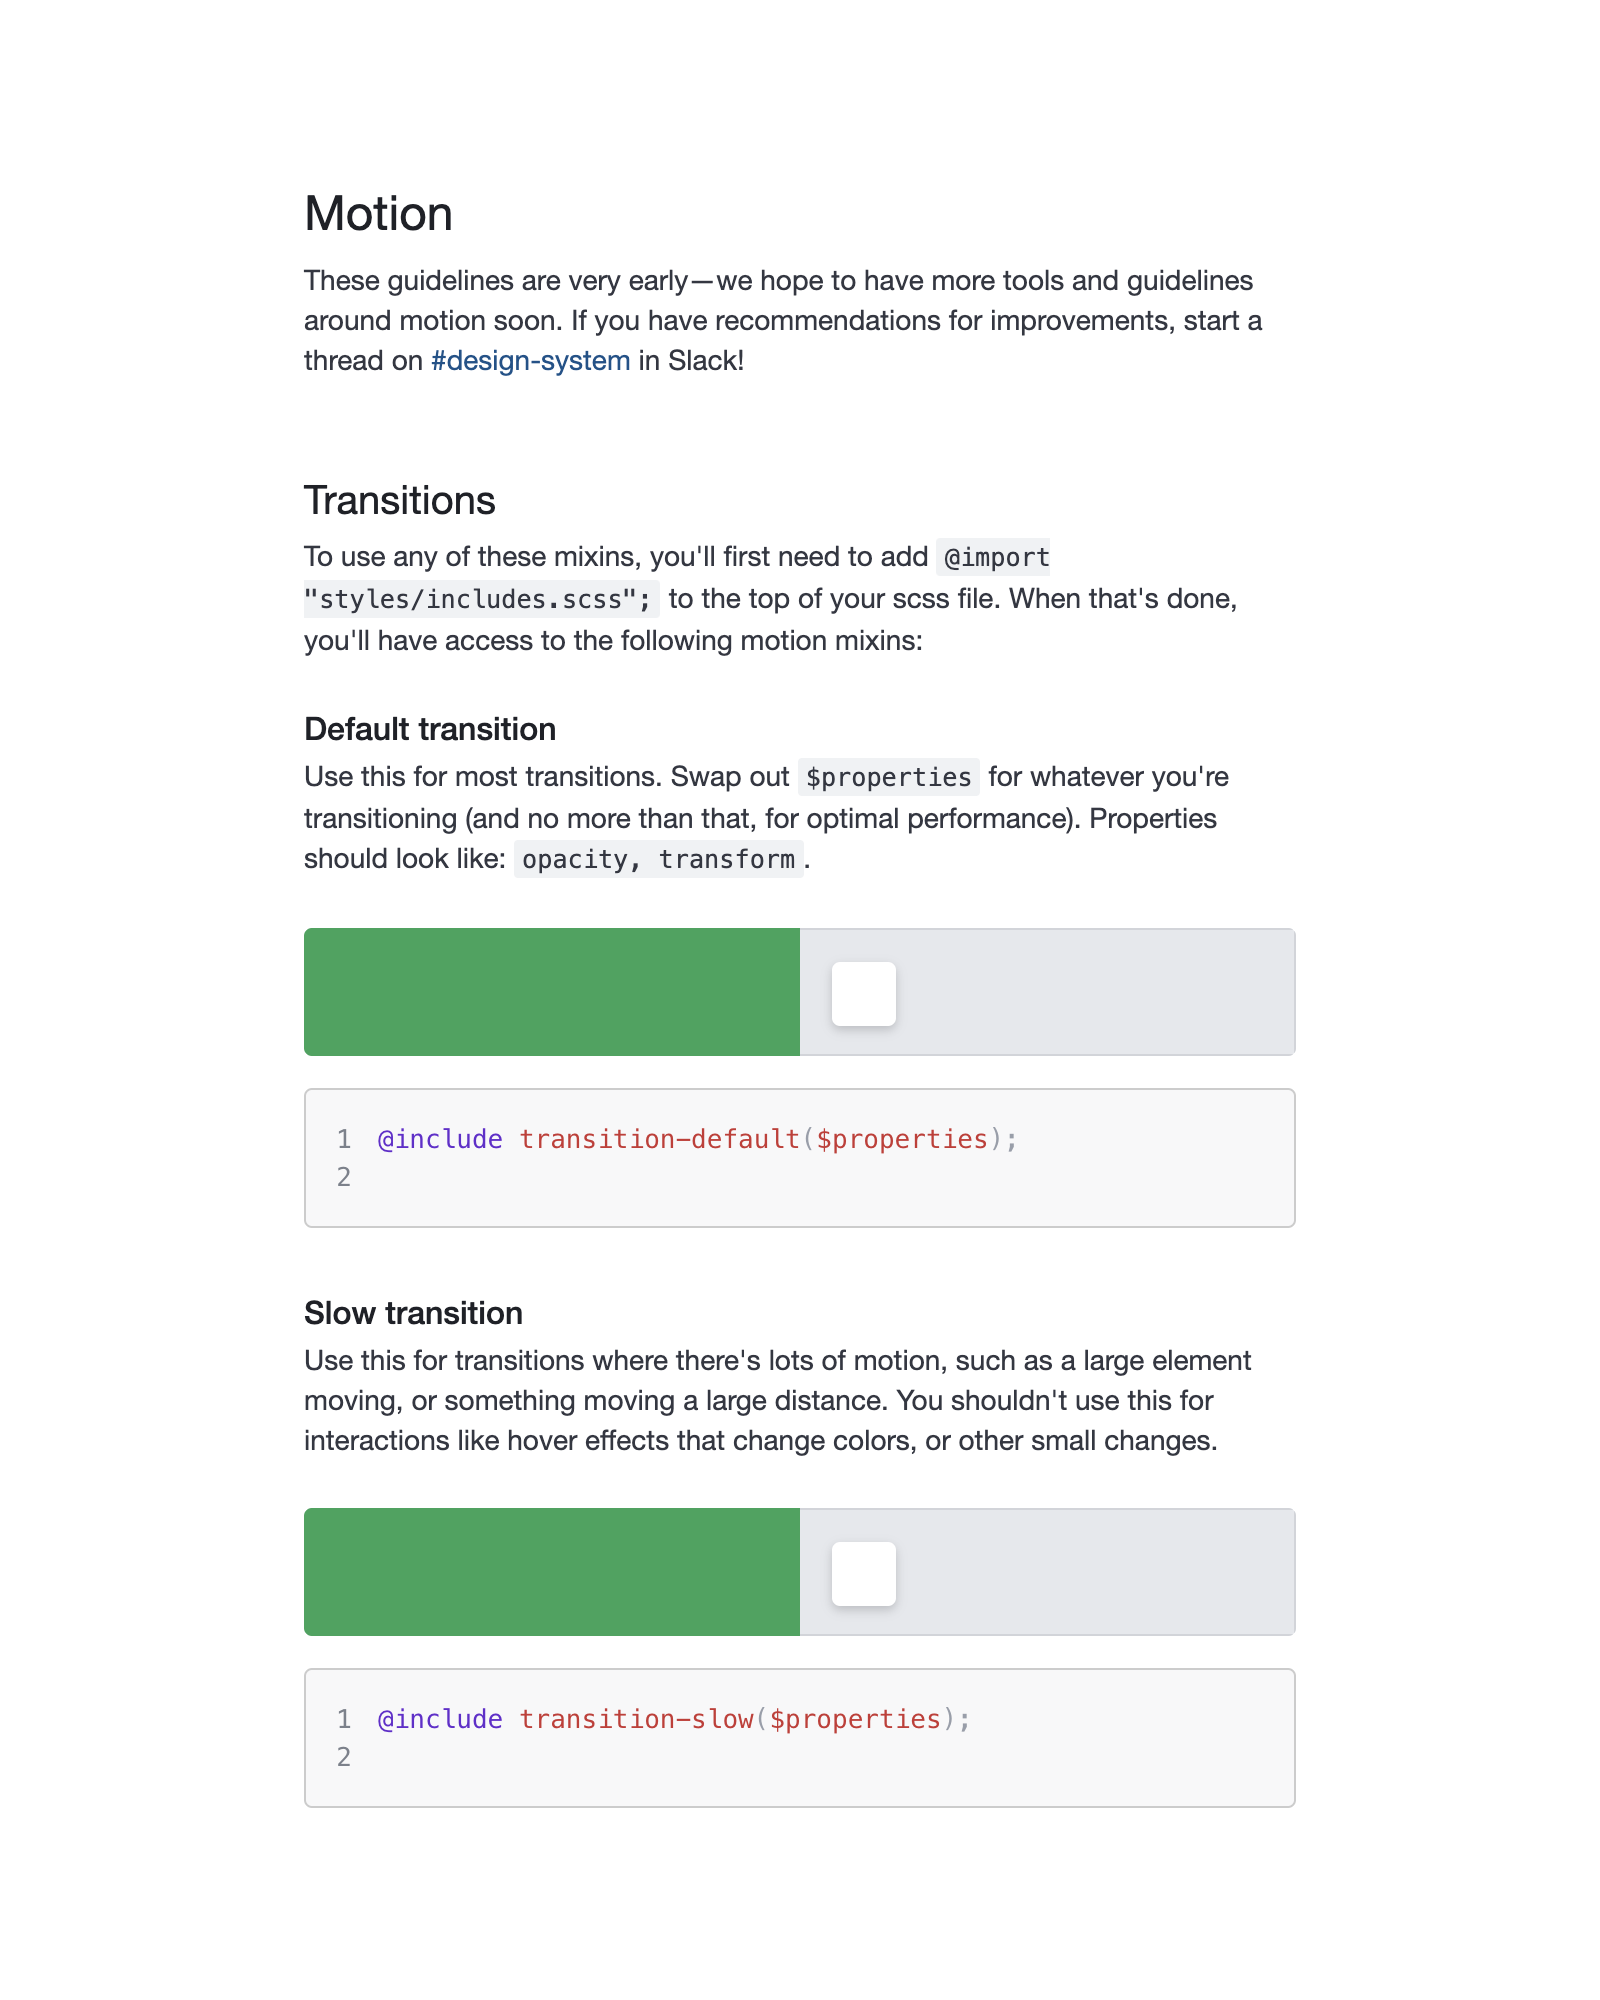The height and width of the screenshot is (2000, 1600).
Task: Click the opacity, transform inline code example
Action: coord(658,858)
